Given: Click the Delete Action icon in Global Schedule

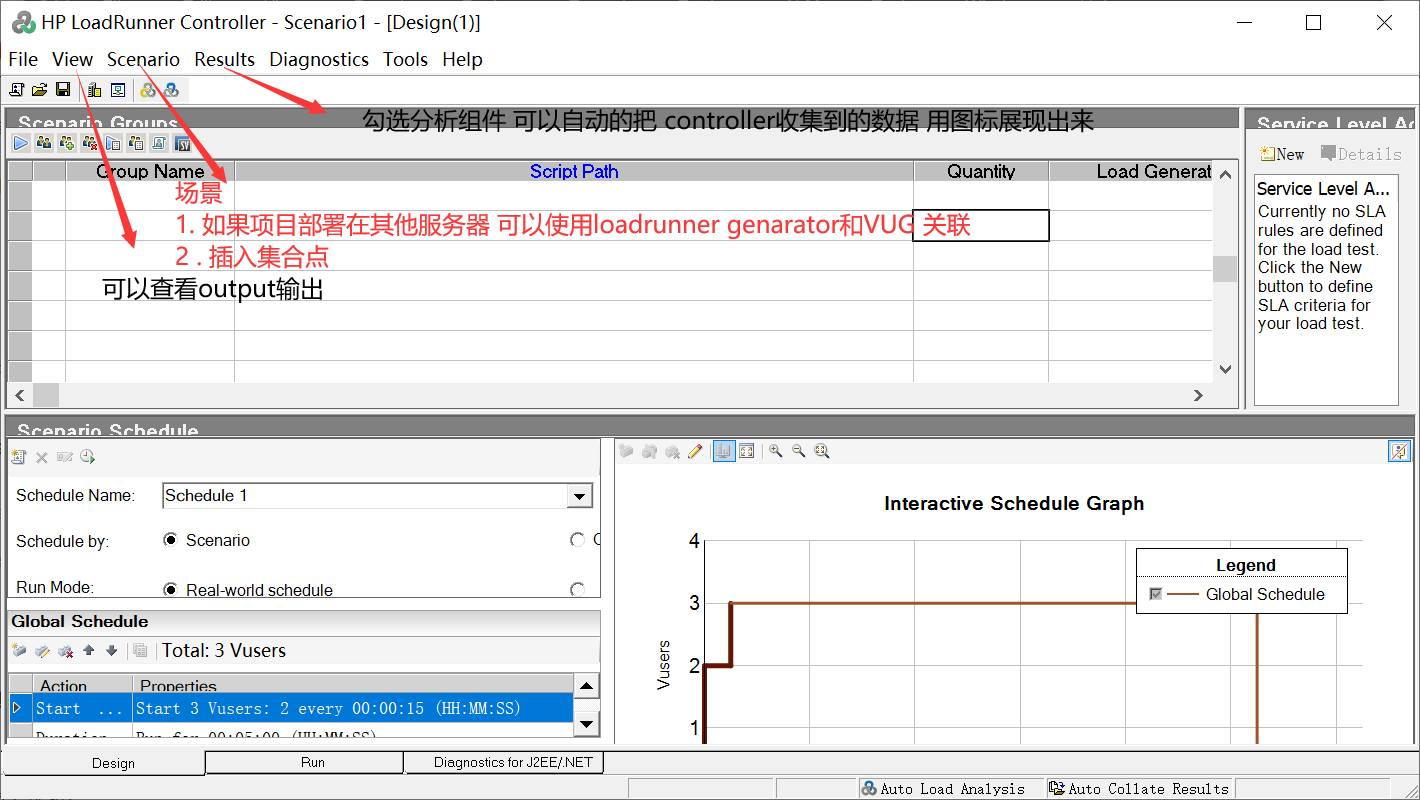Looking at the screenshot, I should point(65,651).
